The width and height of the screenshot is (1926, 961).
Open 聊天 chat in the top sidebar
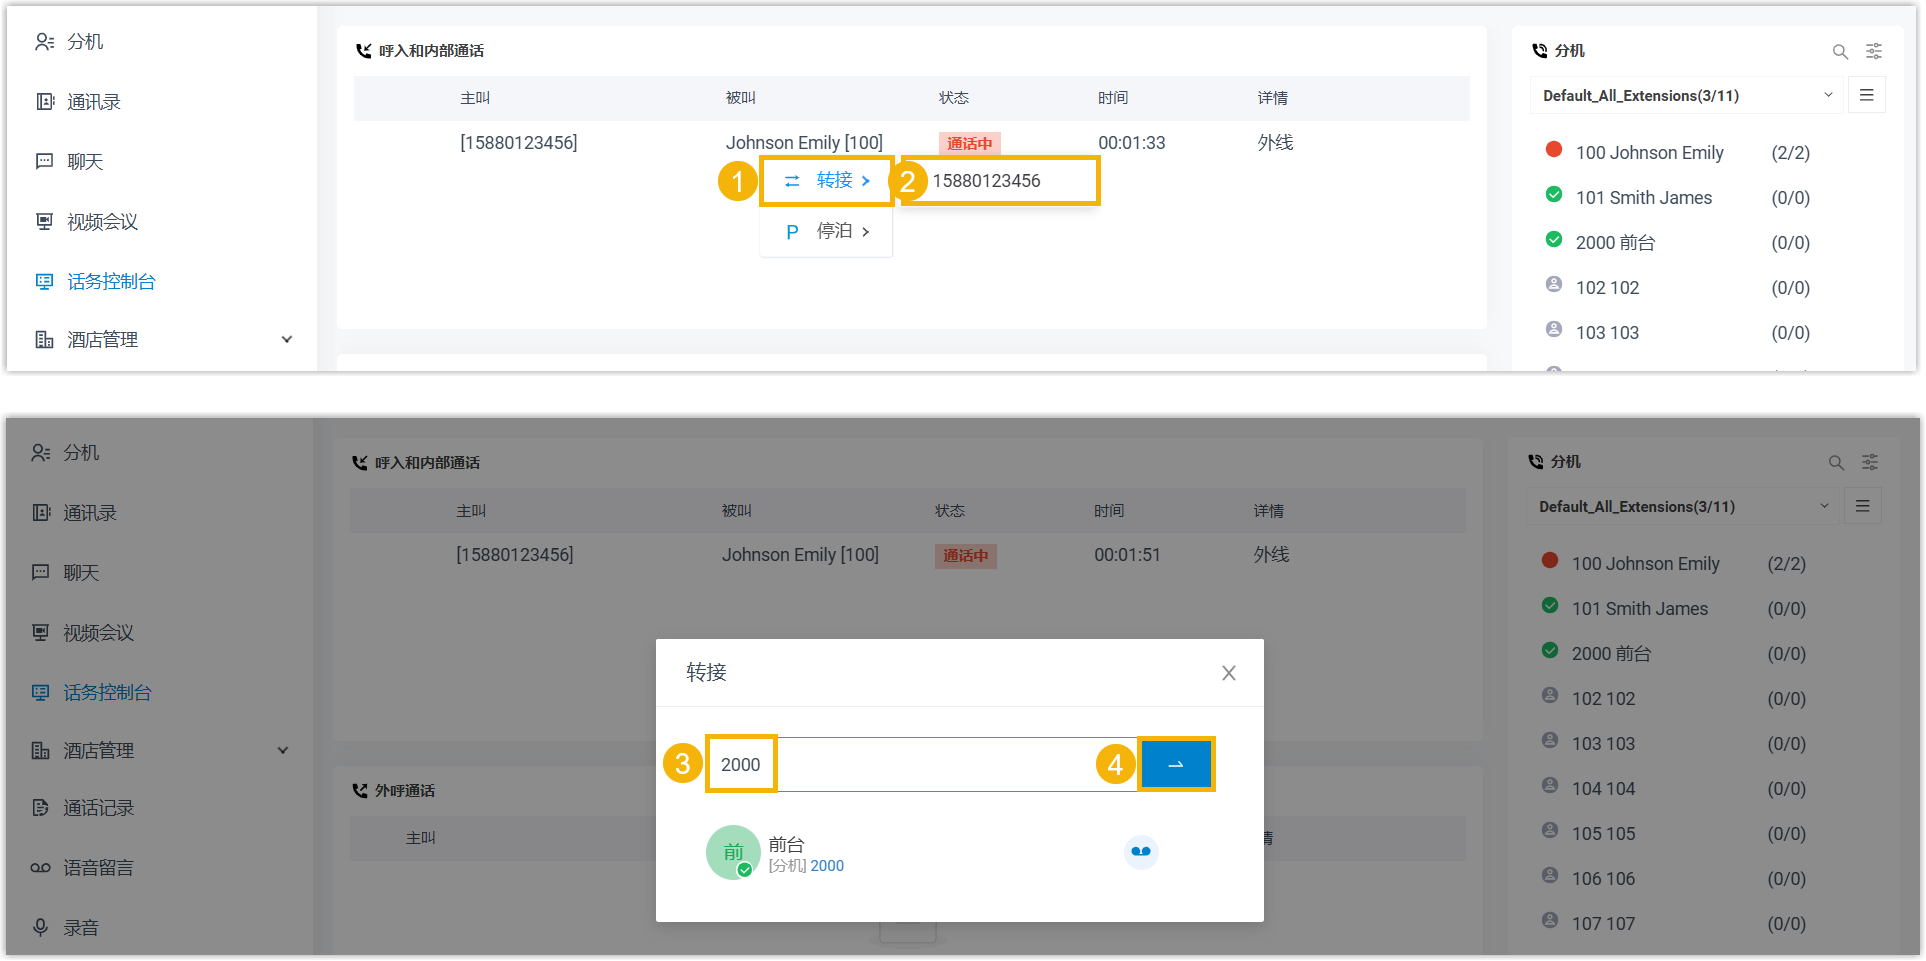tap(85, 162)
